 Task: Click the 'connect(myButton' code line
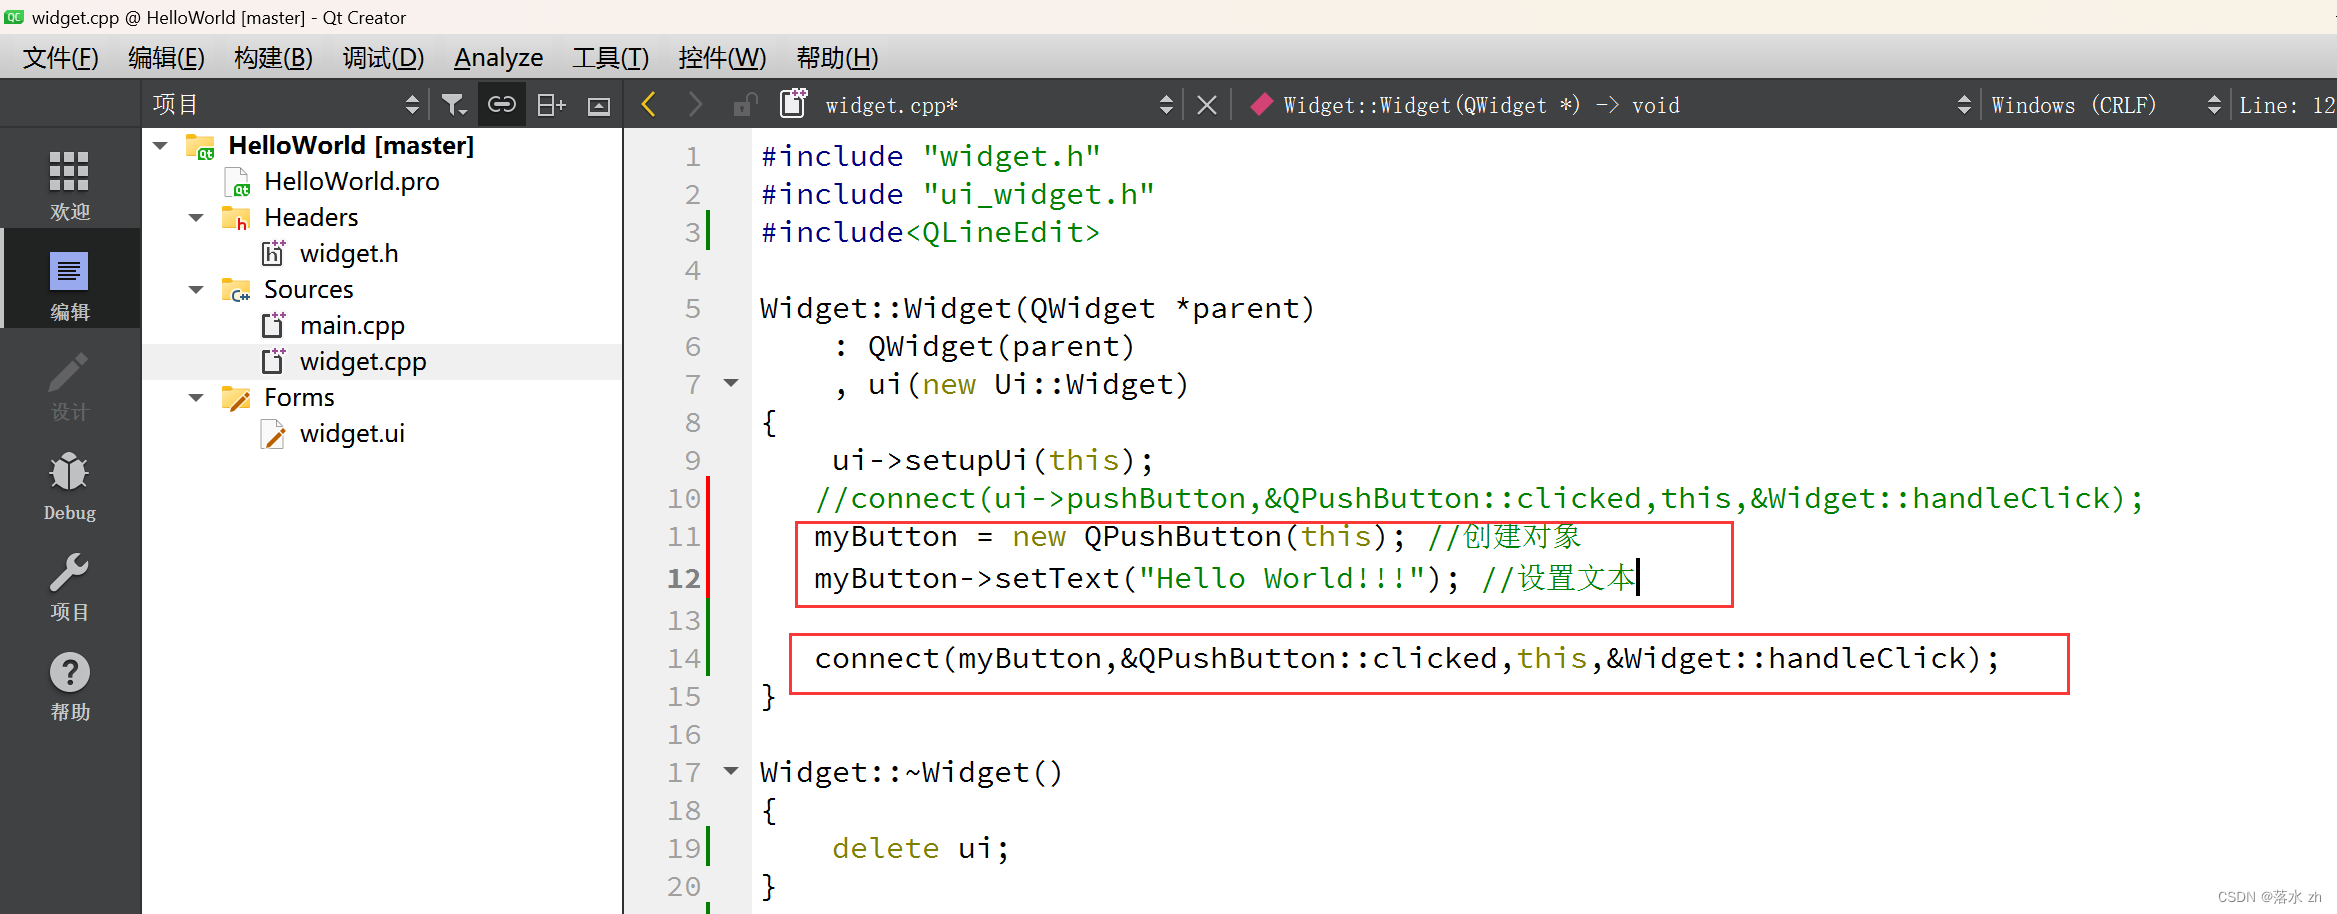pyautogui.click(x=1407, y=658)
